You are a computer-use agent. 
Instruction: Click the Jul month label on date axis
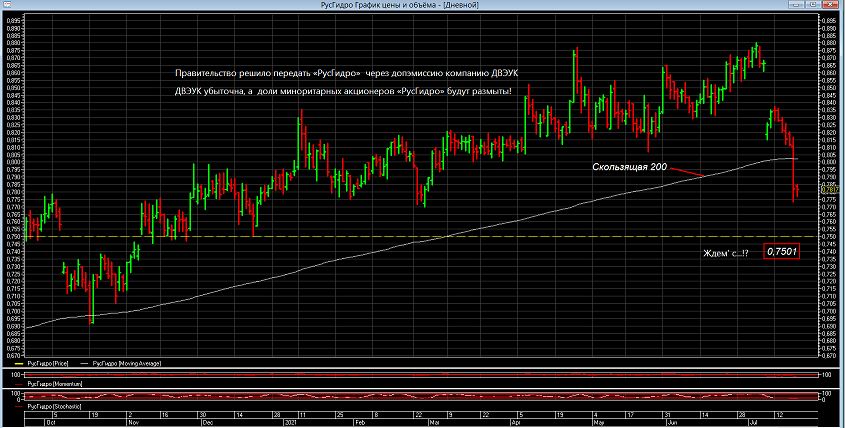click(751, 423)
